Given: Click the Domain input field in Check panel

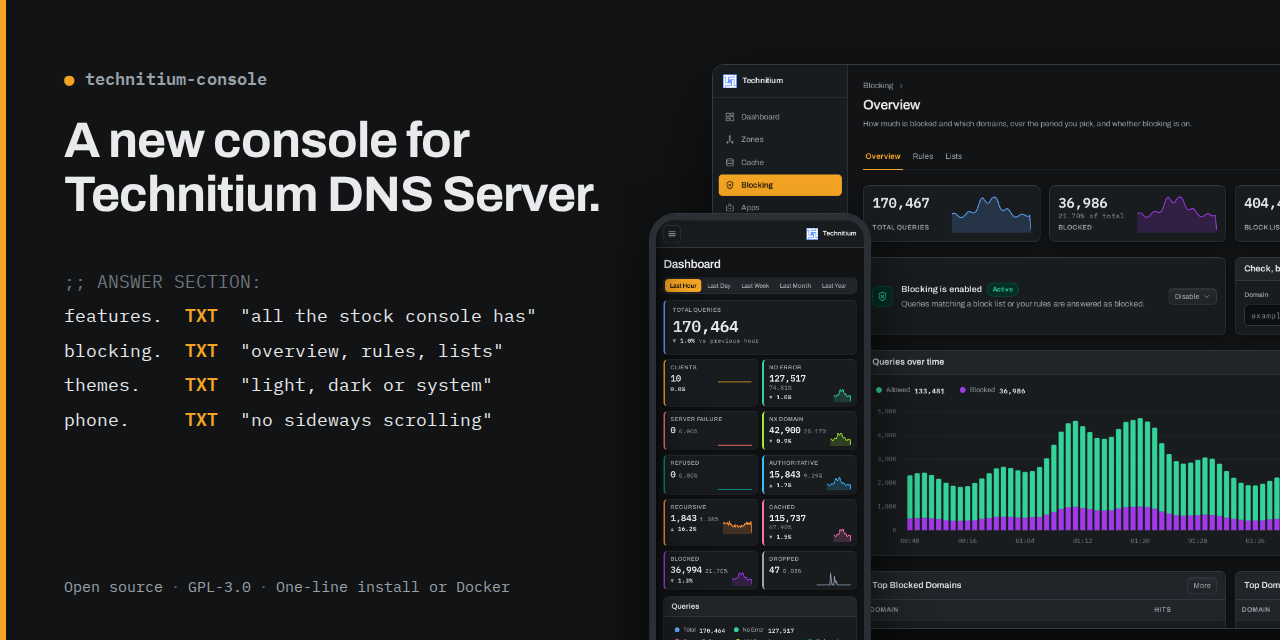Looking at the screenshot, I should (1262, 316).
